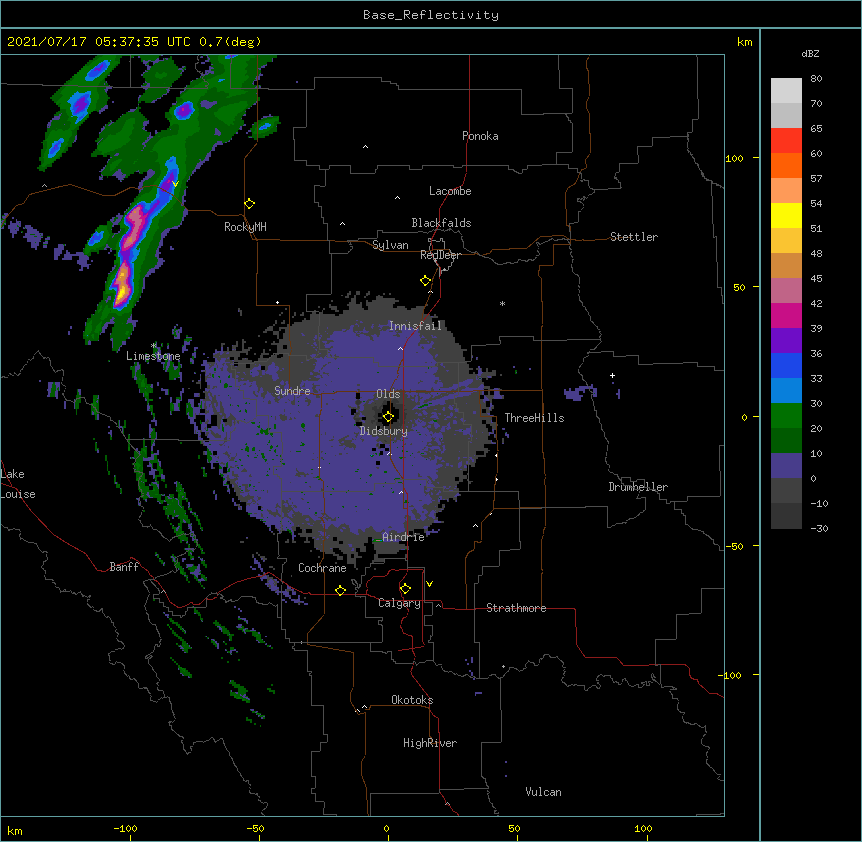Screen dimensions: 862x842
Task: Click the RedDeer city label
Action: click(440, 255)
